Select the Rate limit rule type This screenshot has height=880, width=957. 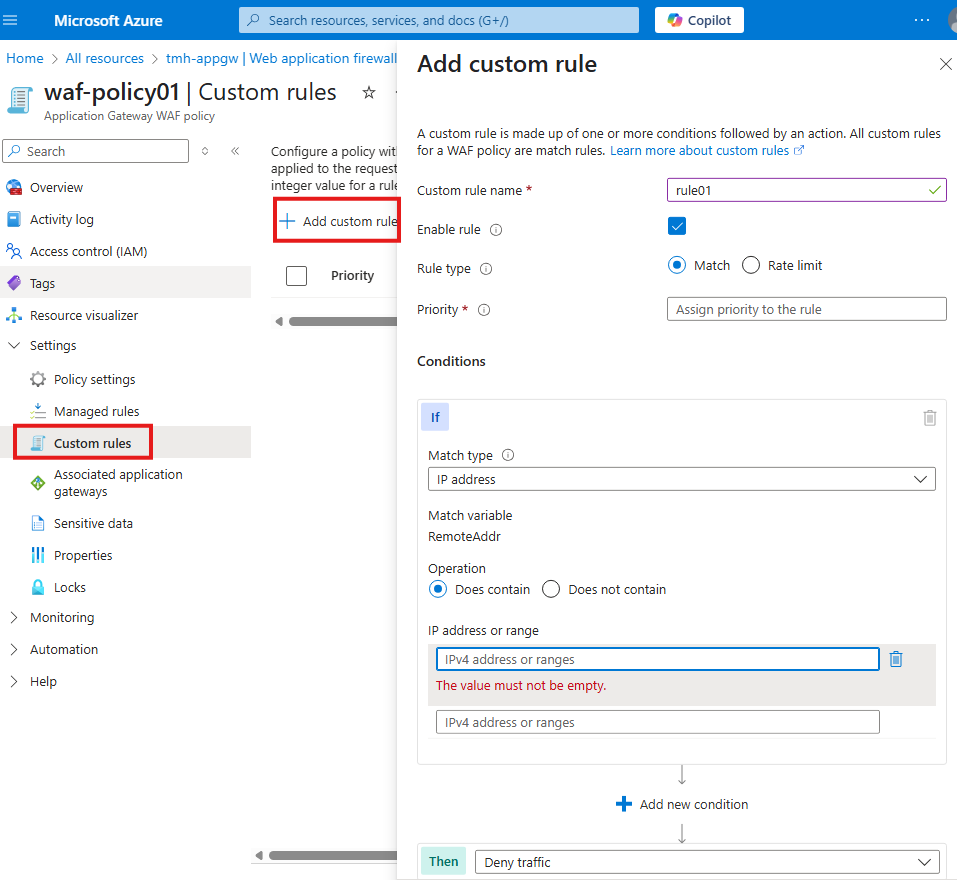pyautogui.click(x=751, y=265)
